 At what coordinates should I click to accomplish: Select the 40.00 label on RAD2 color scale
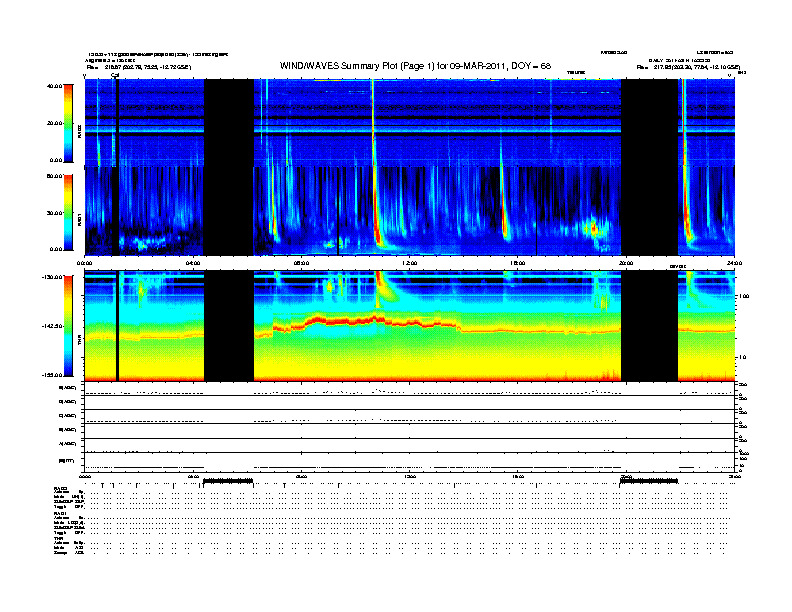click(54, 86)
